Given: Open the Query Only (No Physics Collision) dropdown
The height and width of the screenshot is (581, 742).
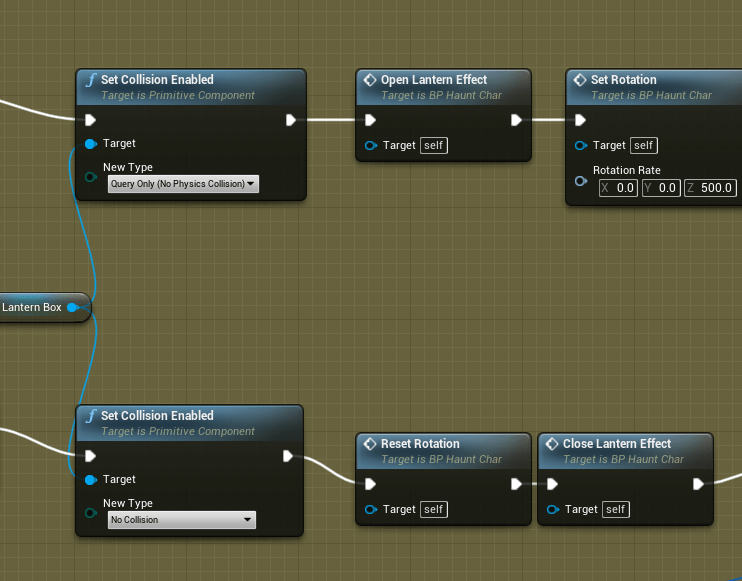Looking at the screenshot, I should [182, 184].
